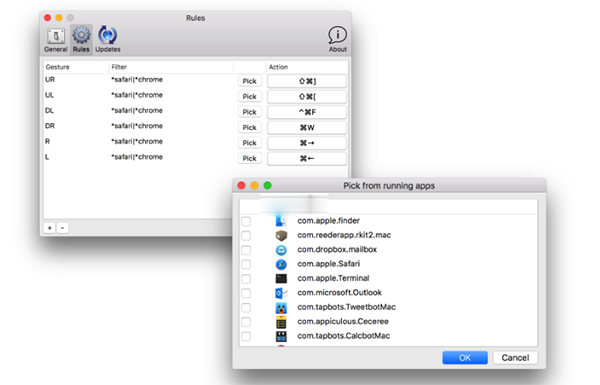Click the Ceceree app icon

[x=281, y=322]
